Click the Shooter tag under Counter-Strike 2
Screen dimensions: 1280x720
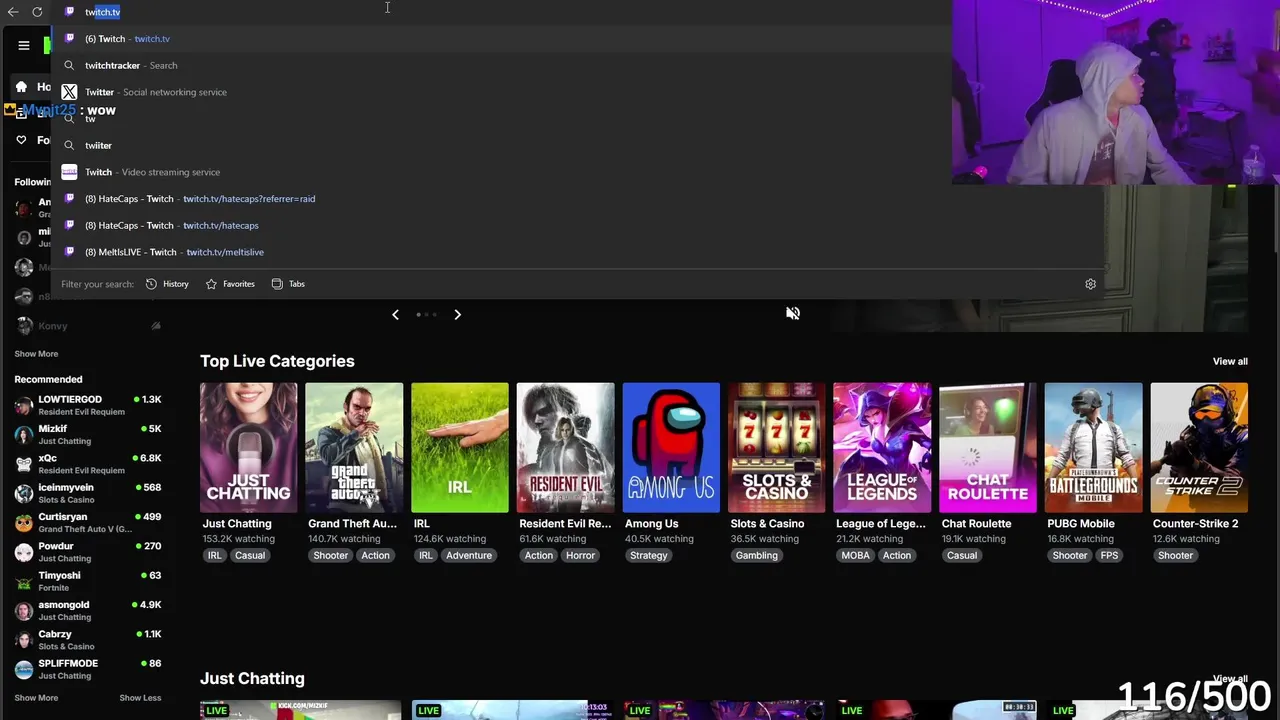[1175, 556]
